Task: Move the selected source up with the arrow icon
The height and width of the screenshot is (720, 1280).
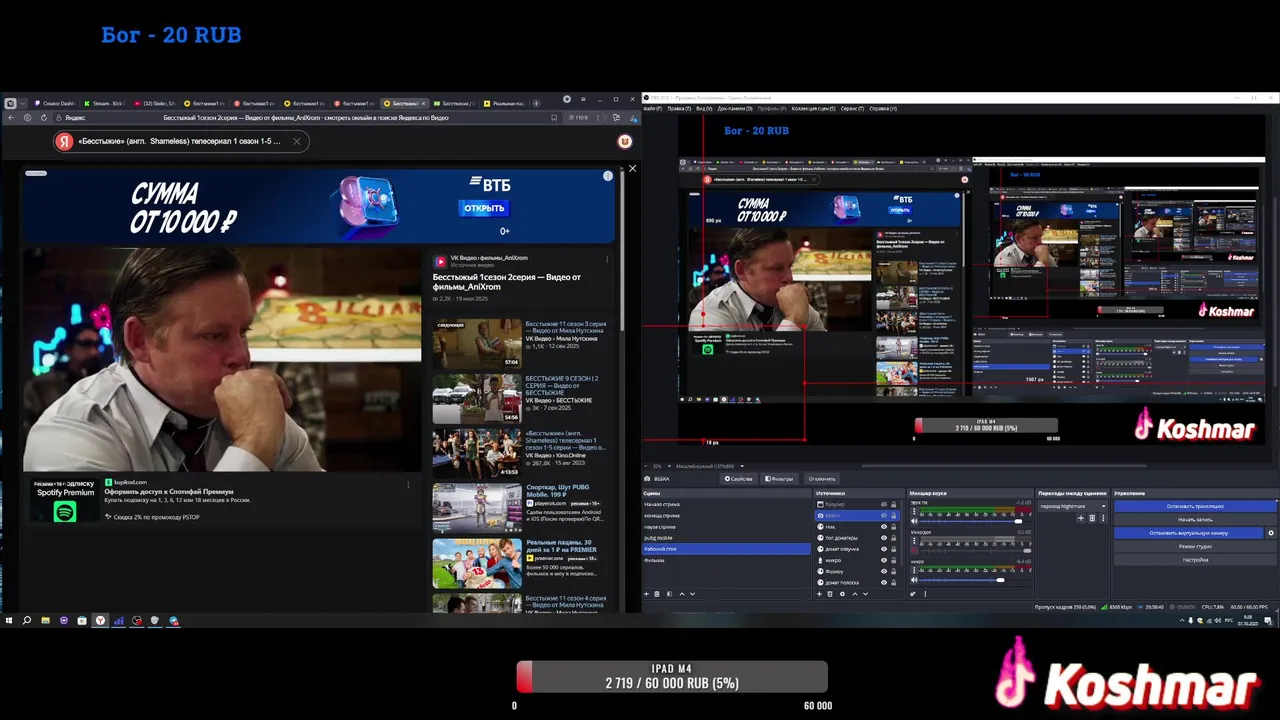Action: tap(855, 593)
